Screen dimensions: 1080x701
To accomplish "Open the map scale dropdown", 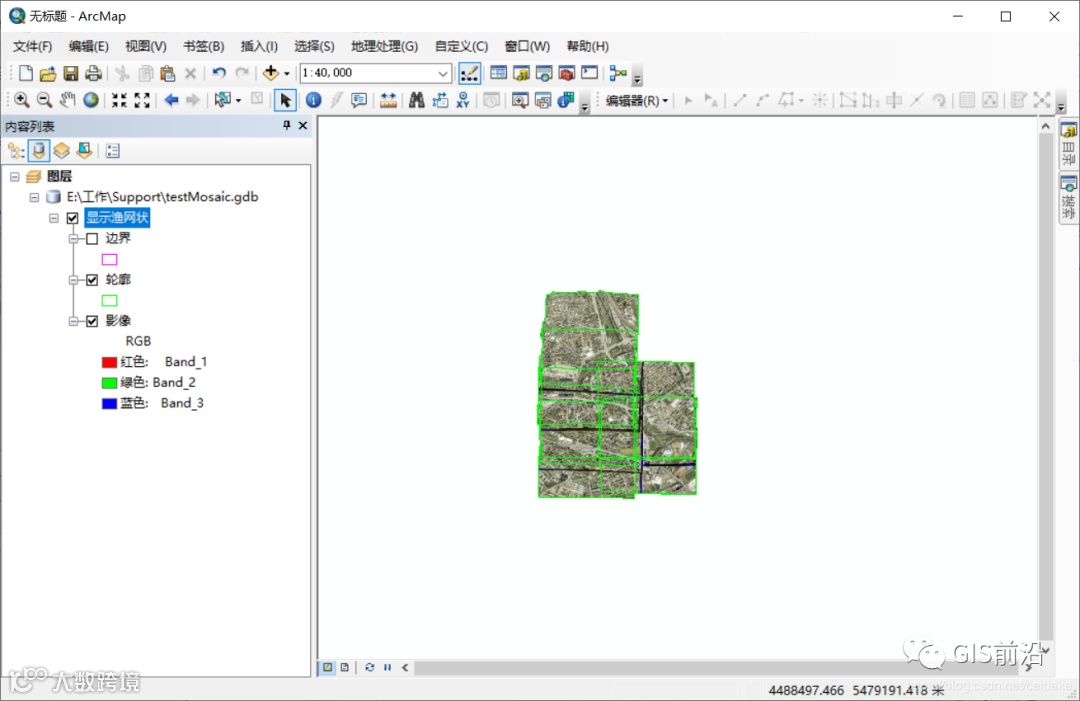I will tap(444, 73).
